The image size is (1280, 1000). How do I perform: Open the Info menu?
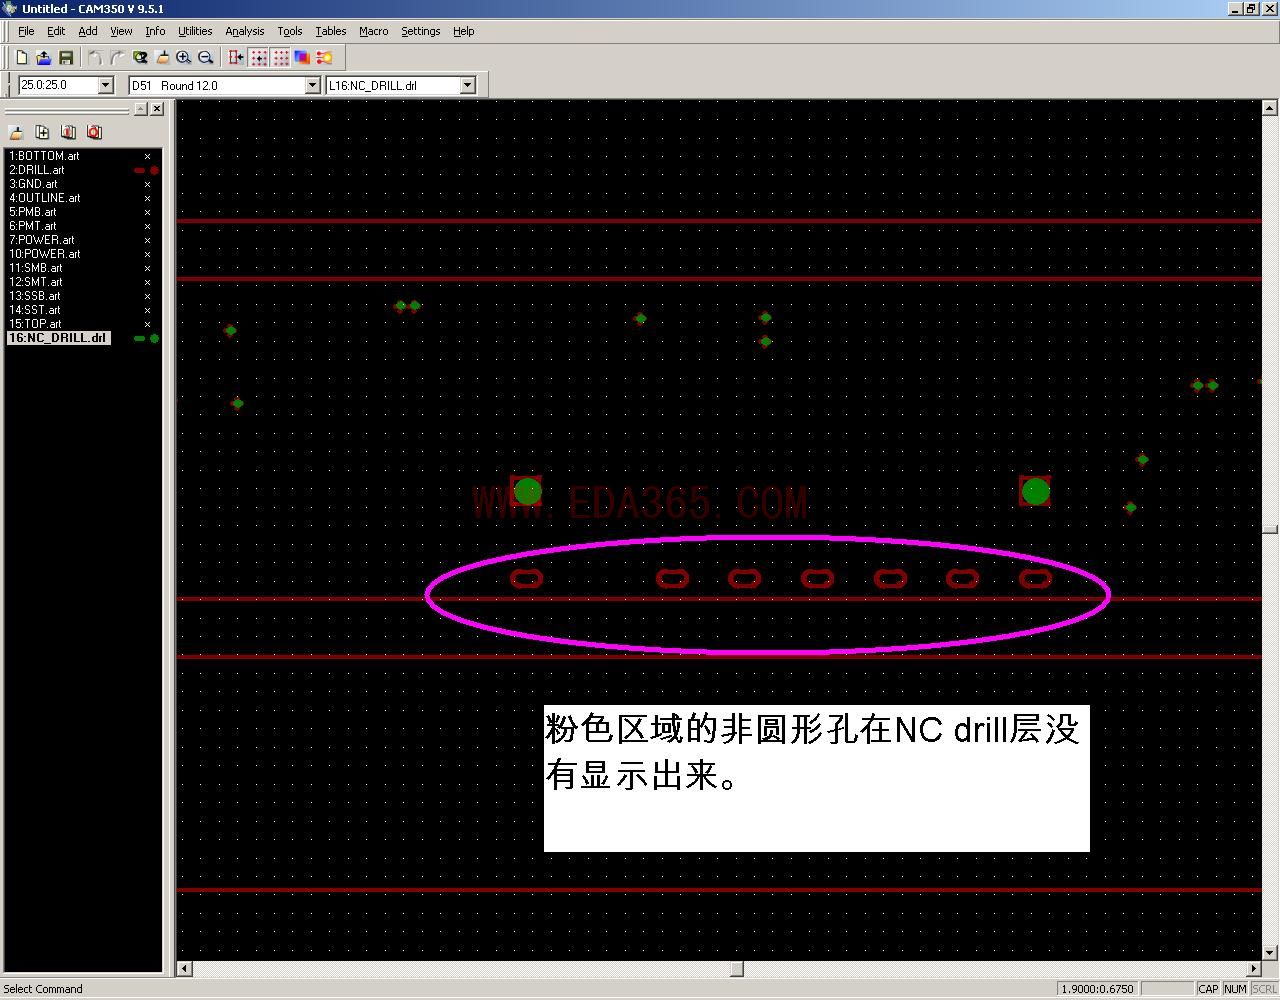pyautogui.click(x=155, y=31)
